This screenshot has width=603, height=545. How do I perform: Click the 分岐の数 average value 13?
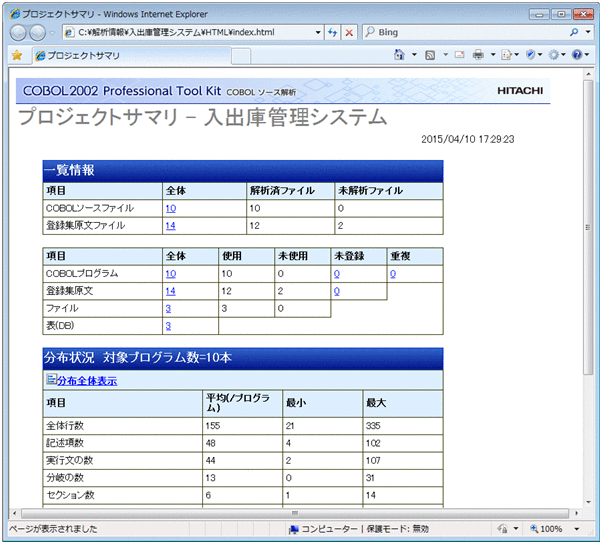[x=210, y=478]
